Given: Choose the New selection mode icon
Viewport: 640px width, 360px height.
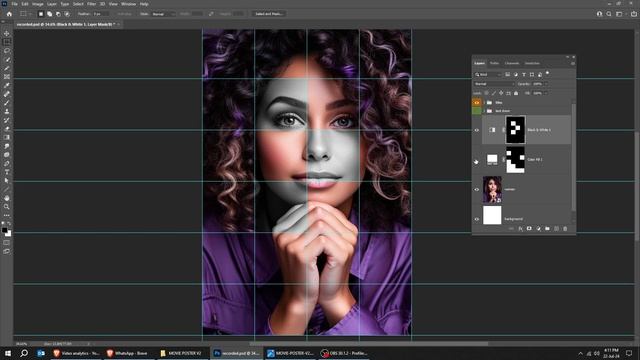Looking at the screenshot, I should [x=41, y=14].
